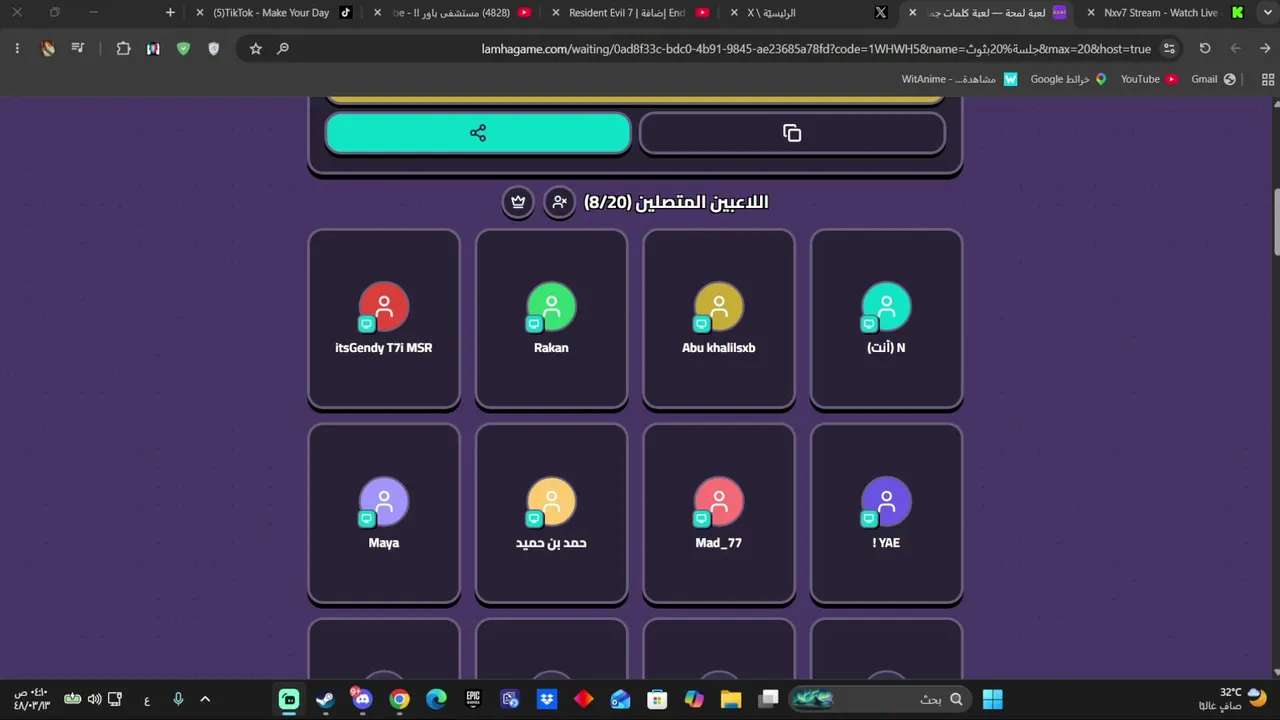Go forward to the next page
The image size is (1280, 720).
(1236, 48)
